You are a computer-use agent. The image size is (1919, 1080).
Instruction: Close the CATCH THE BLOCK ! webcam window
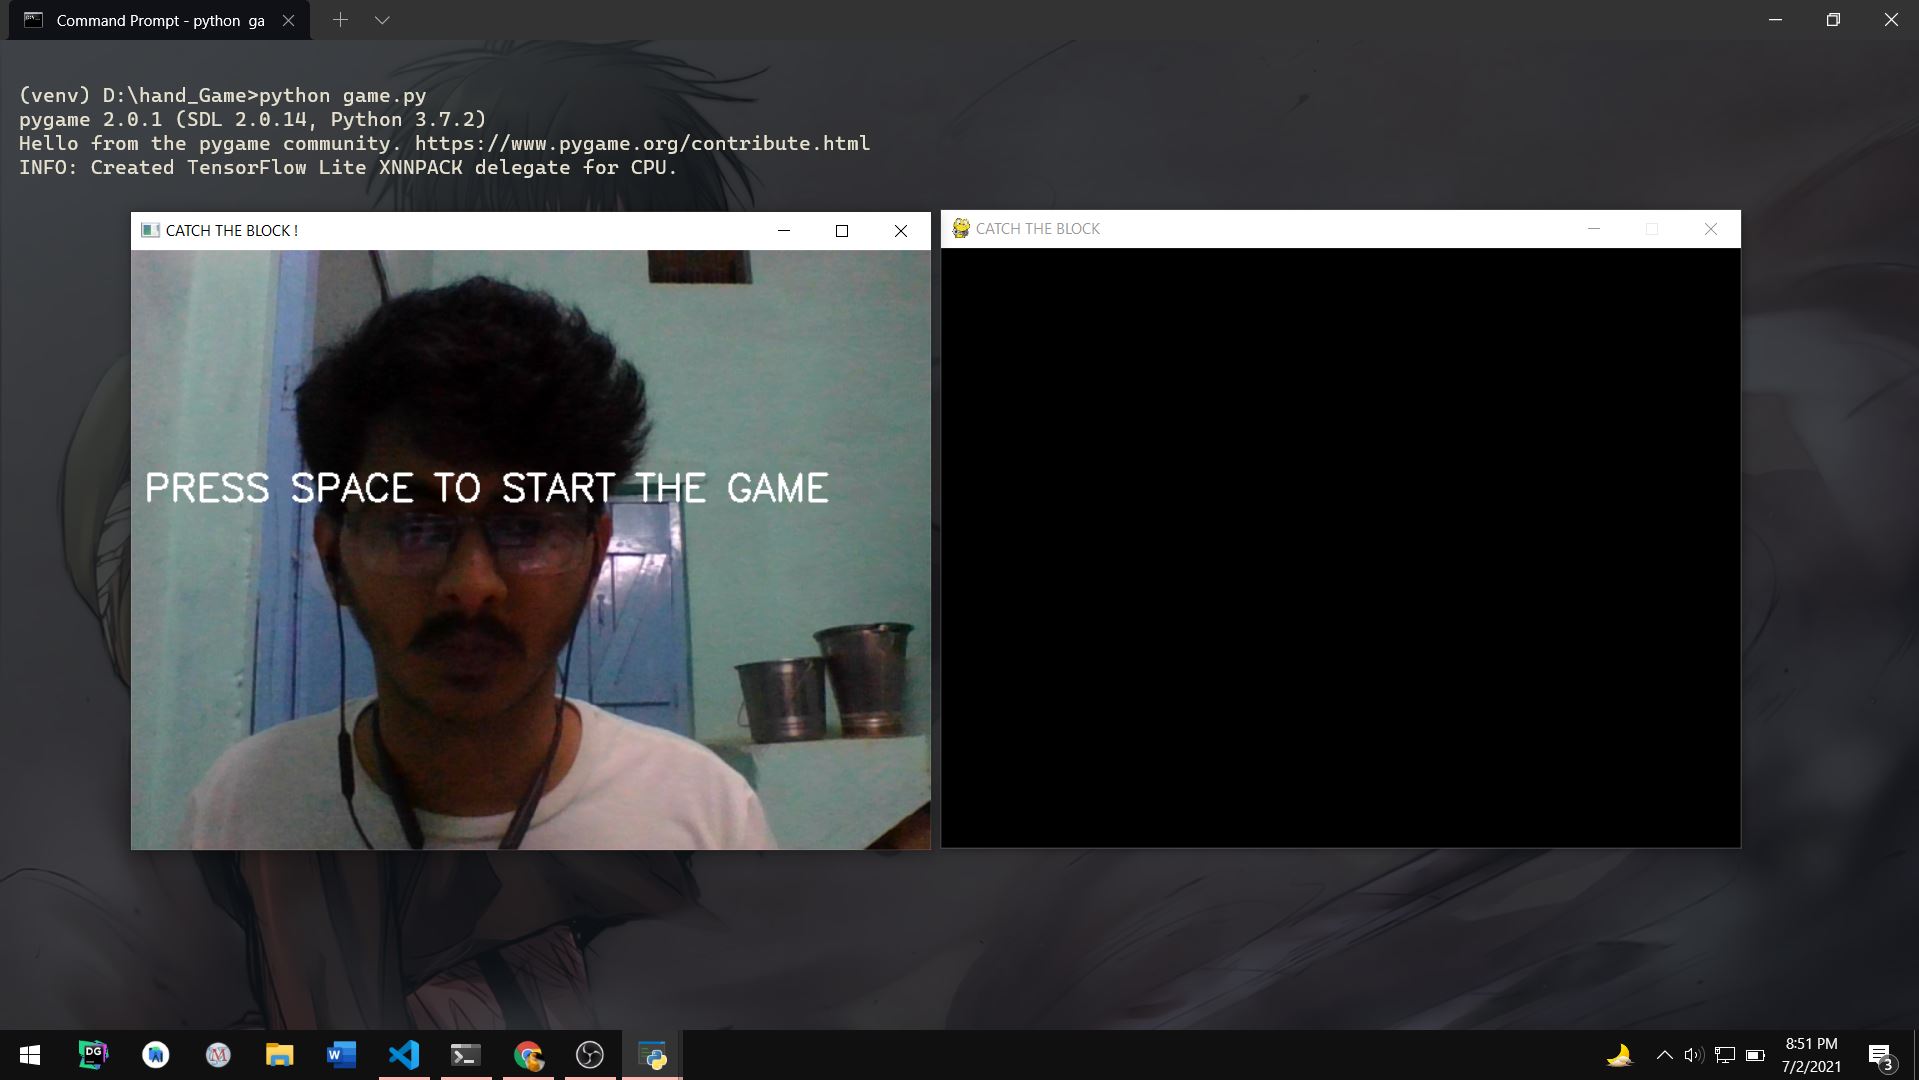point(901,230)
